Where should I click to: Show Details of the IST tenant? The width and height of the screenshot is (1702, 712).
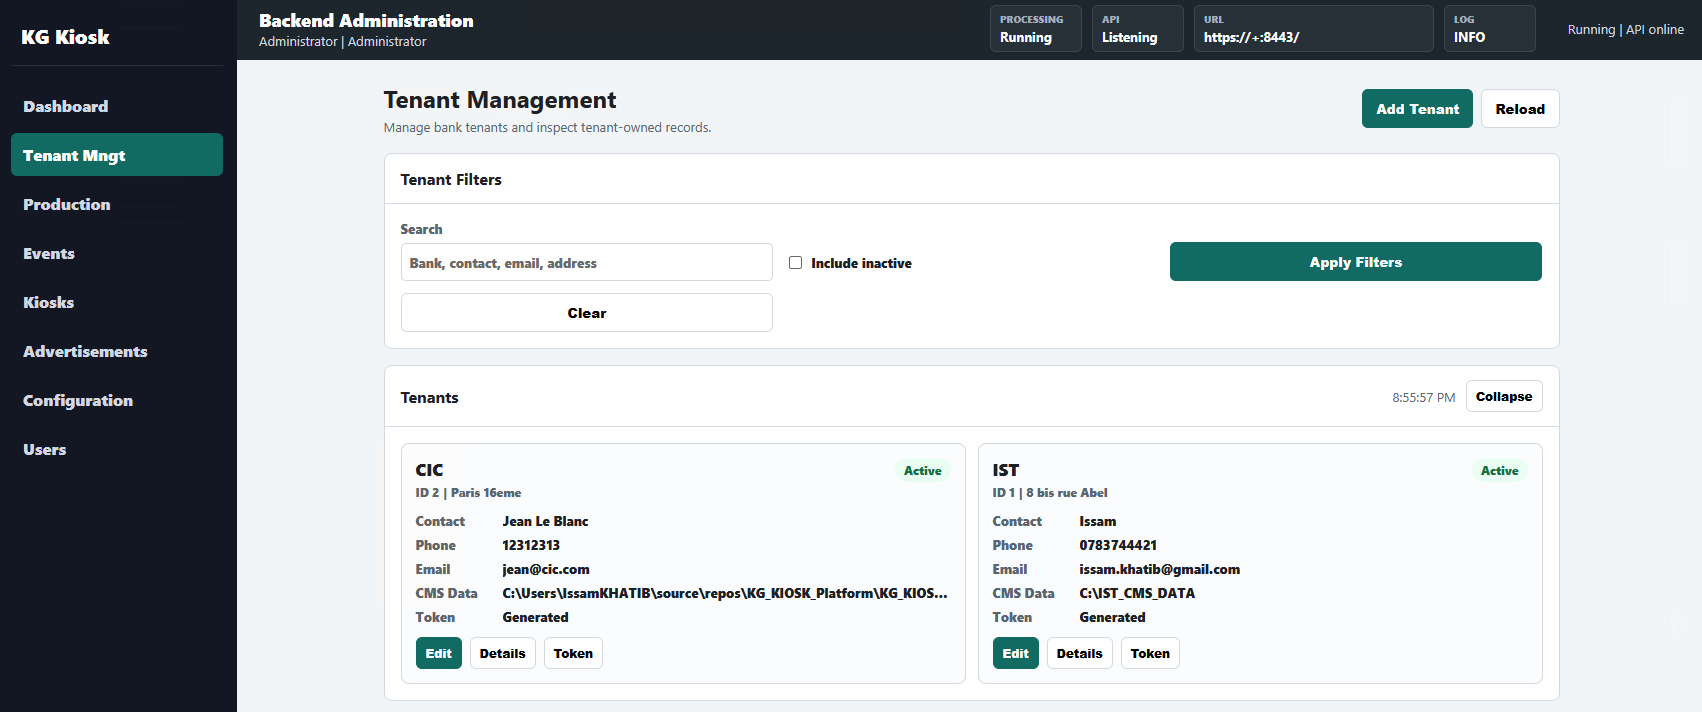[1079, 653]
